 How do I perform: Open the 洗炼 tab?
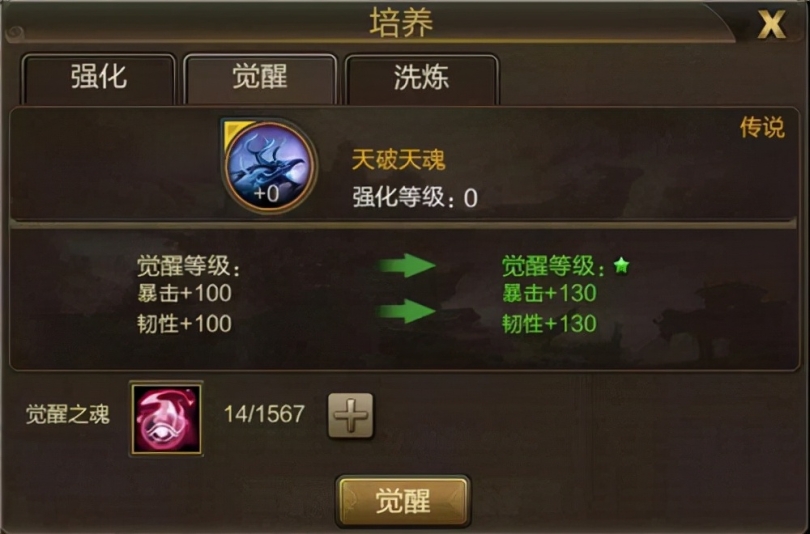(422, 78)
